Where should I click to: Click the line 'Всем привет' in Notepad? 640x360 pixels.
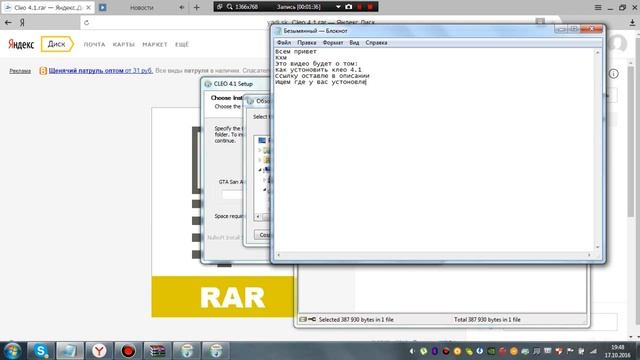pos(296,51)
